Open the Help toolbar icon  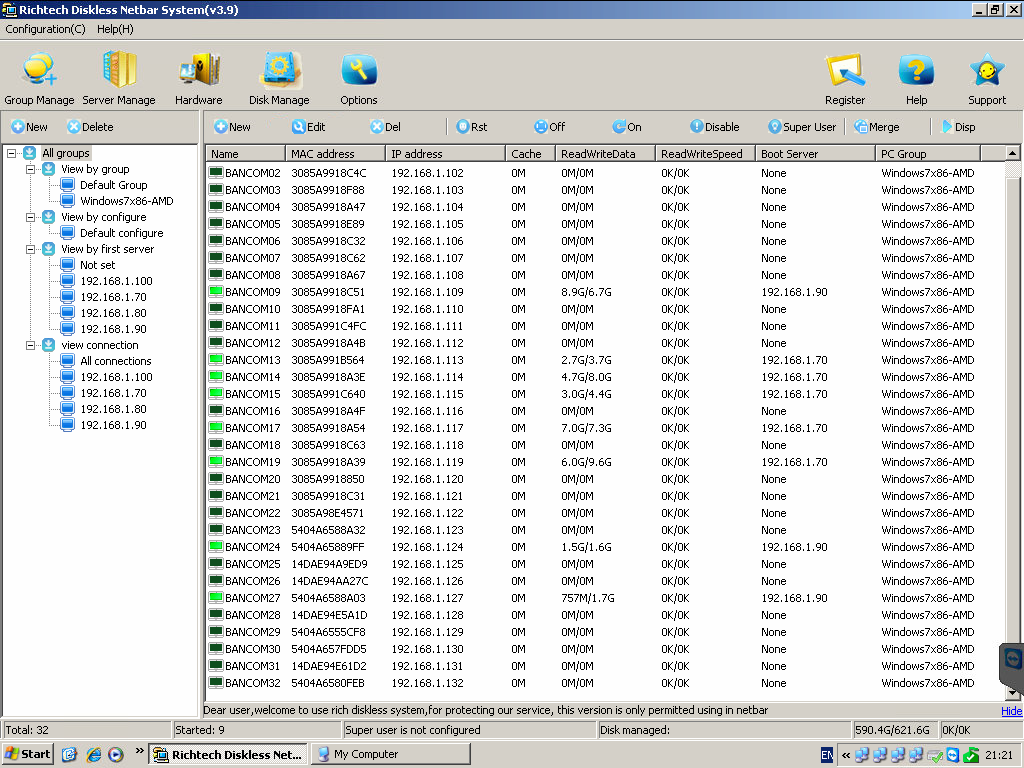point(916,79)
